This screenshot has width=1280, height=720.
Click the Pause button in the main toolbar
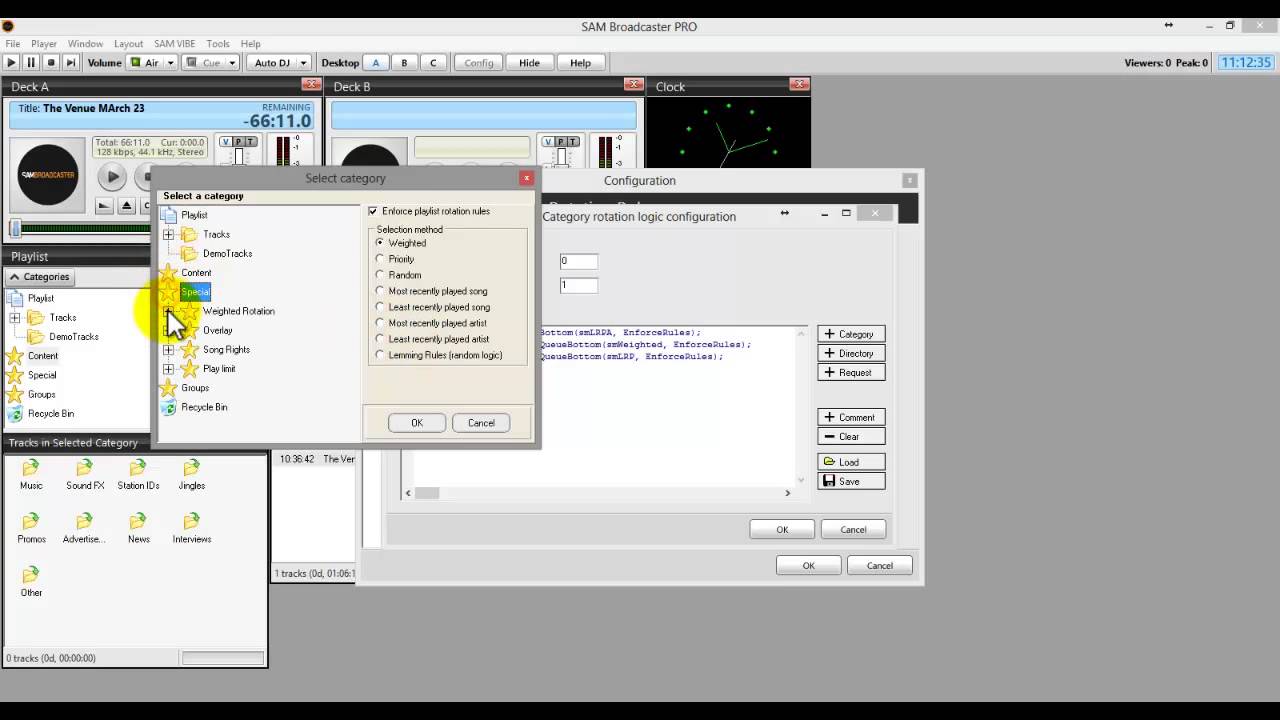(x=31, y=62)
